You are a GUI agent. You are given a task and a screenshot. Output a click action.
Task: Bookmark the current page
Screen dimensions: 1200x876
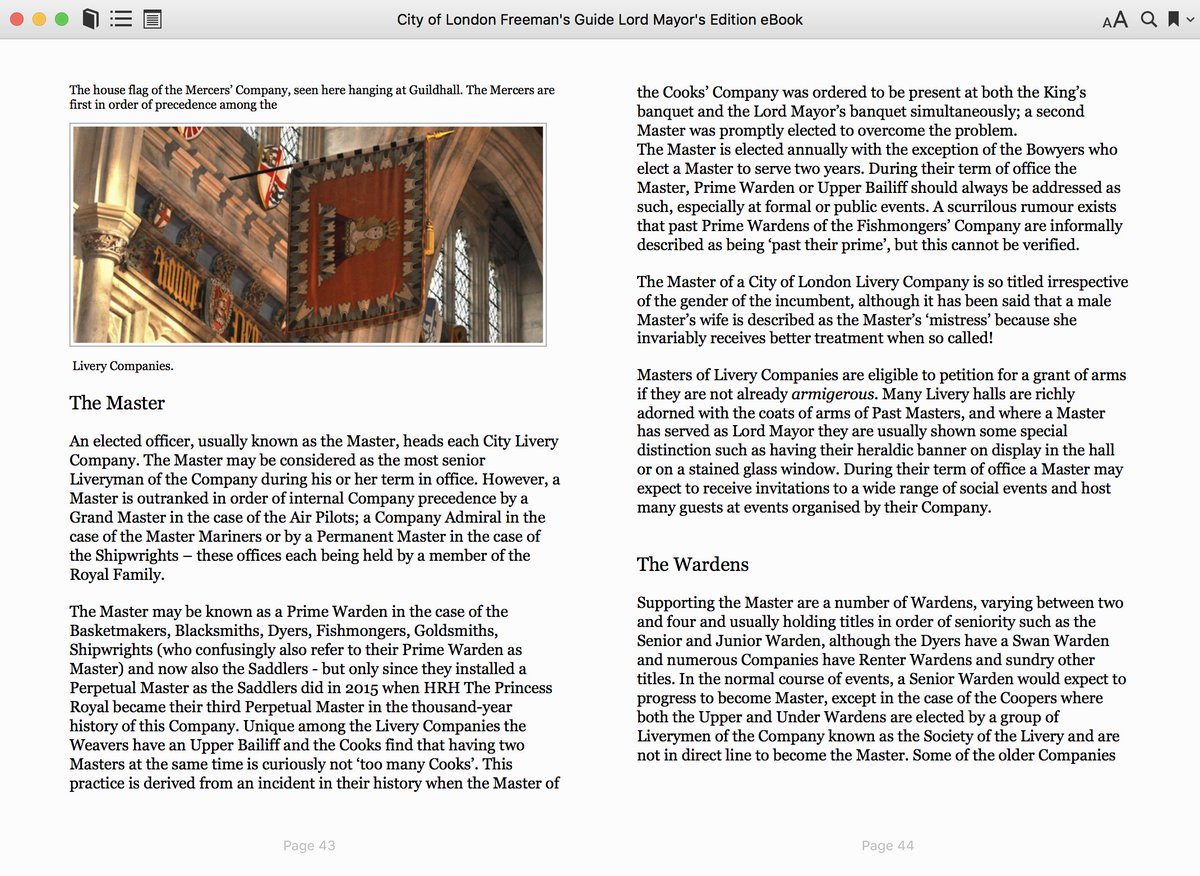pyautogui.click(x=1173, y=19)
